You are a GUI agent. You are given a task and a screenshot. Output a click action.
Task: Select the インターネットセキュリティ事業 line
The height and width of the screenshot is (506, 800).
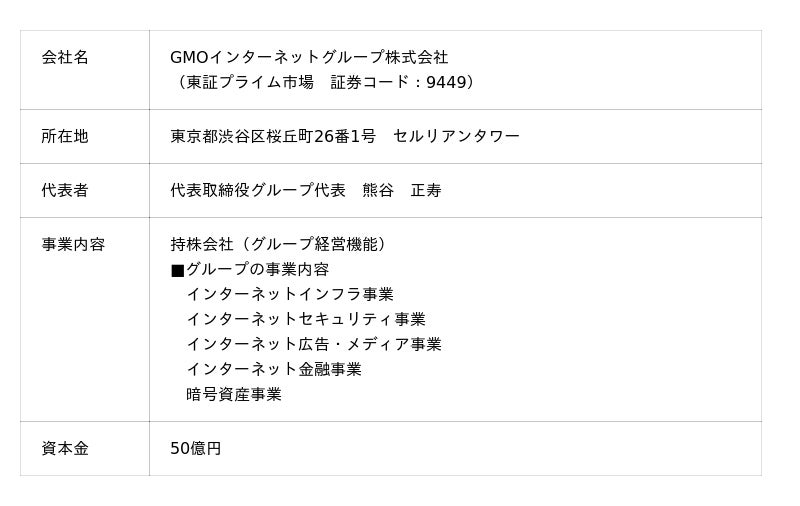pyautogui.click(x=306, y=319)
